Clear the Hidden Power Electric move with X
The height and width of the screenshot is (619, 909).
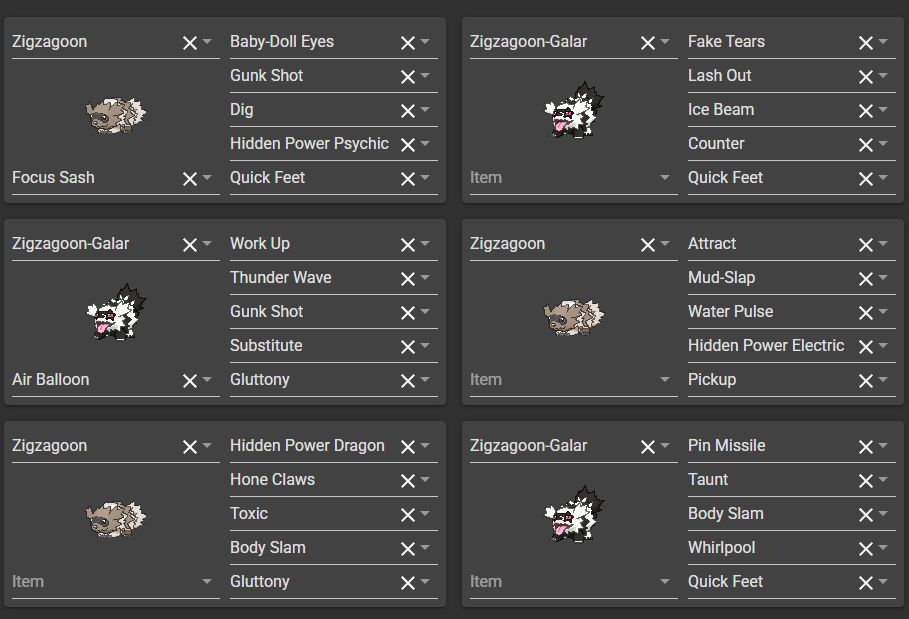click(x=866, y=346)
